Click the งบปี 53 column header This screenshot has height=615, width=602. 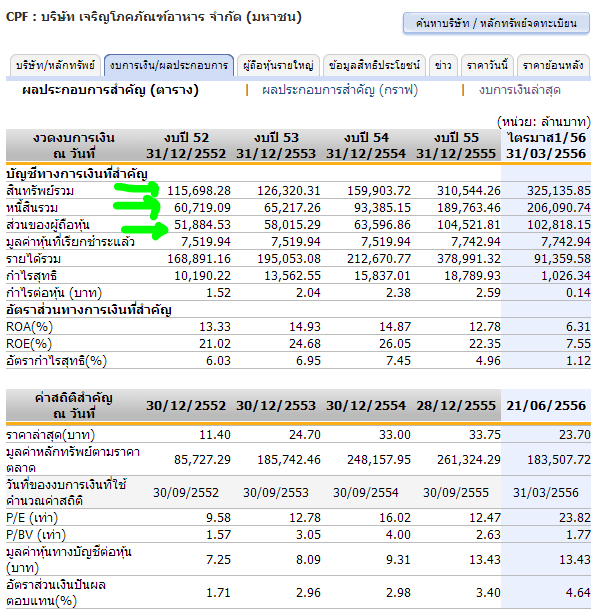coord(276,146)
